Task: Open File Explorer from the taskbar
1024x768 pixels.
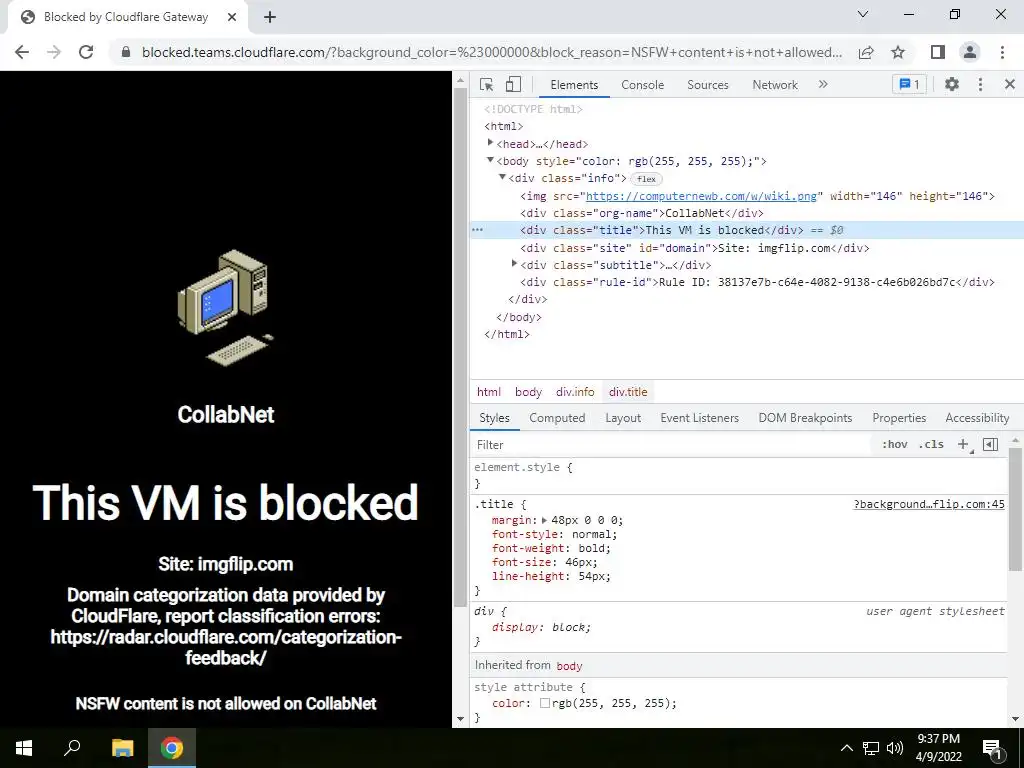Action: click(122, 748)
